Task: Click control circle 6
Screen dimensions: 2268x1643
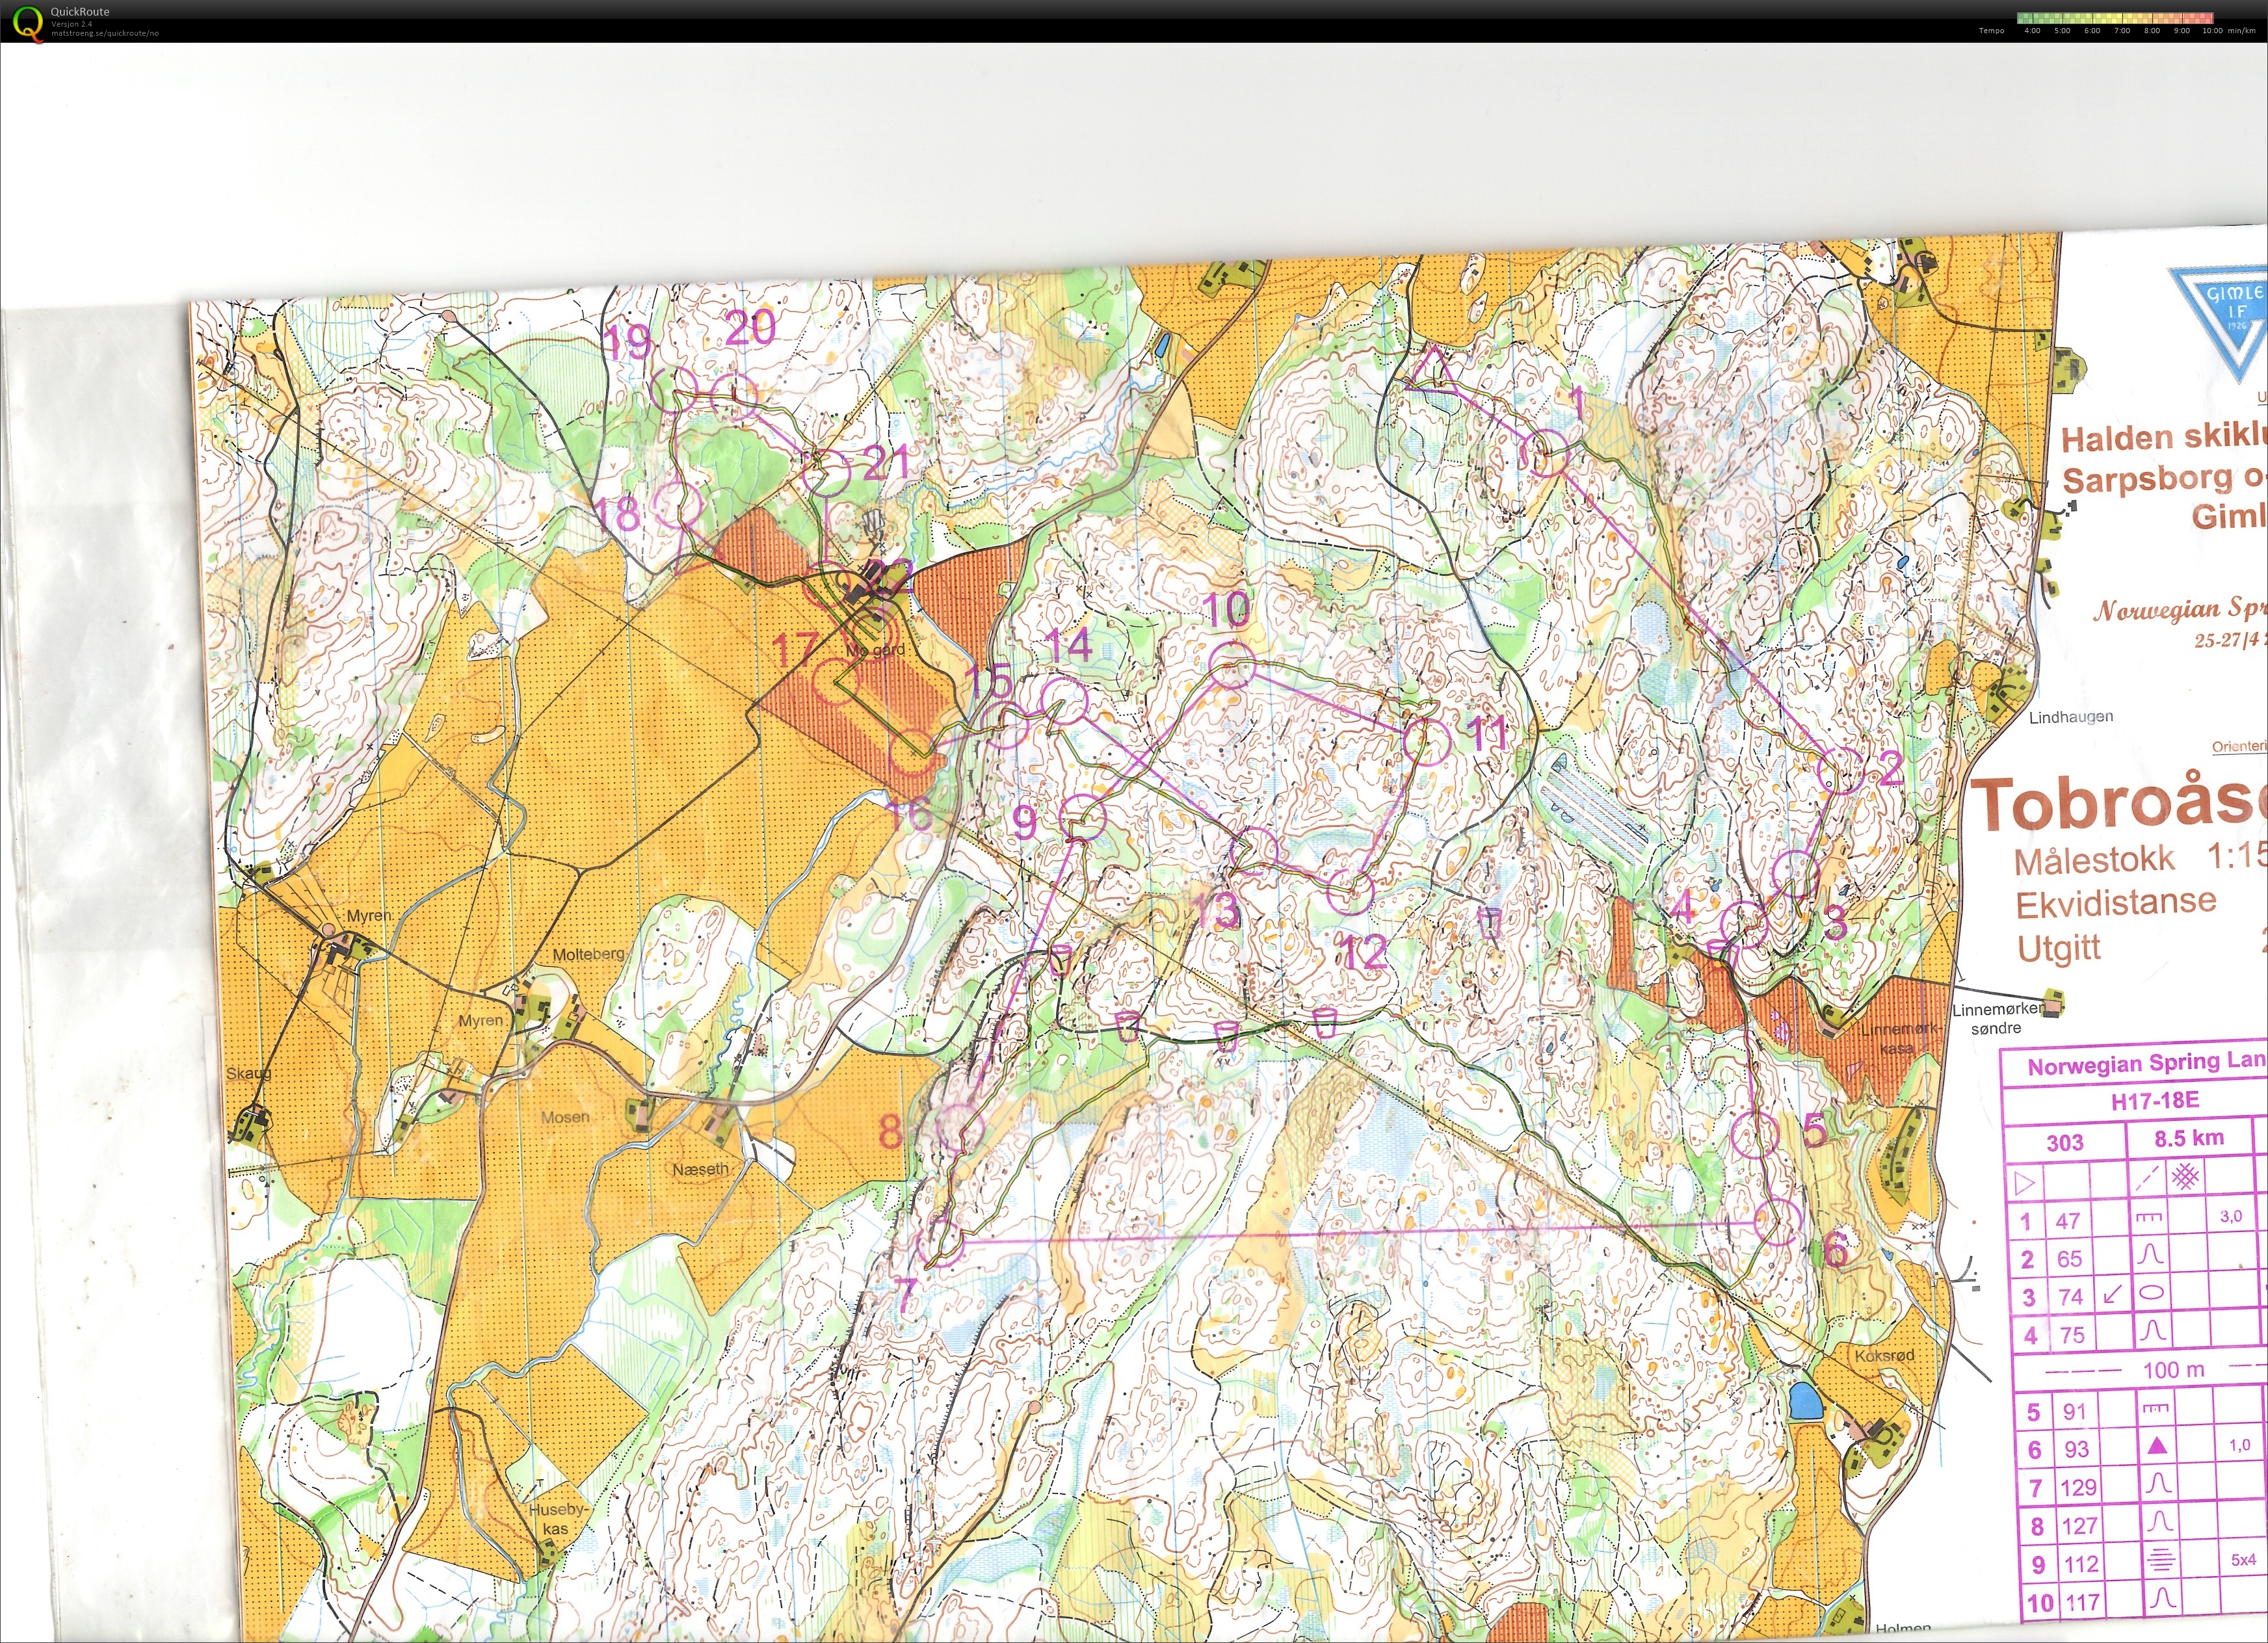Action: click(x=1777, y=1221)
